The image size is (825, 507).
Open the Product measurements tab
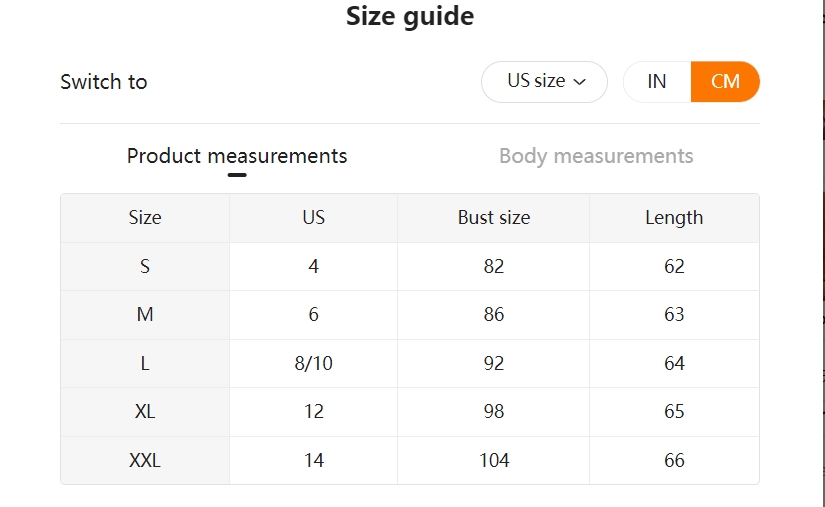tap(237, 156)
